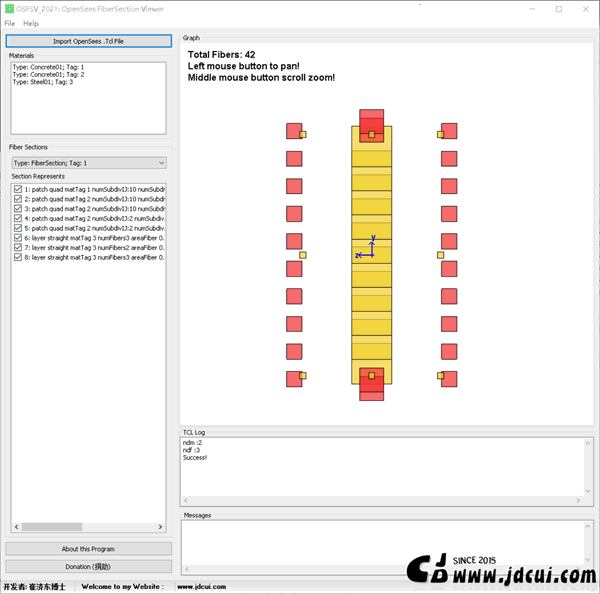The image size is (600, 594).
Task: Click right arrow of Section Represents scrollbar
Action: [x=160, y=527]
